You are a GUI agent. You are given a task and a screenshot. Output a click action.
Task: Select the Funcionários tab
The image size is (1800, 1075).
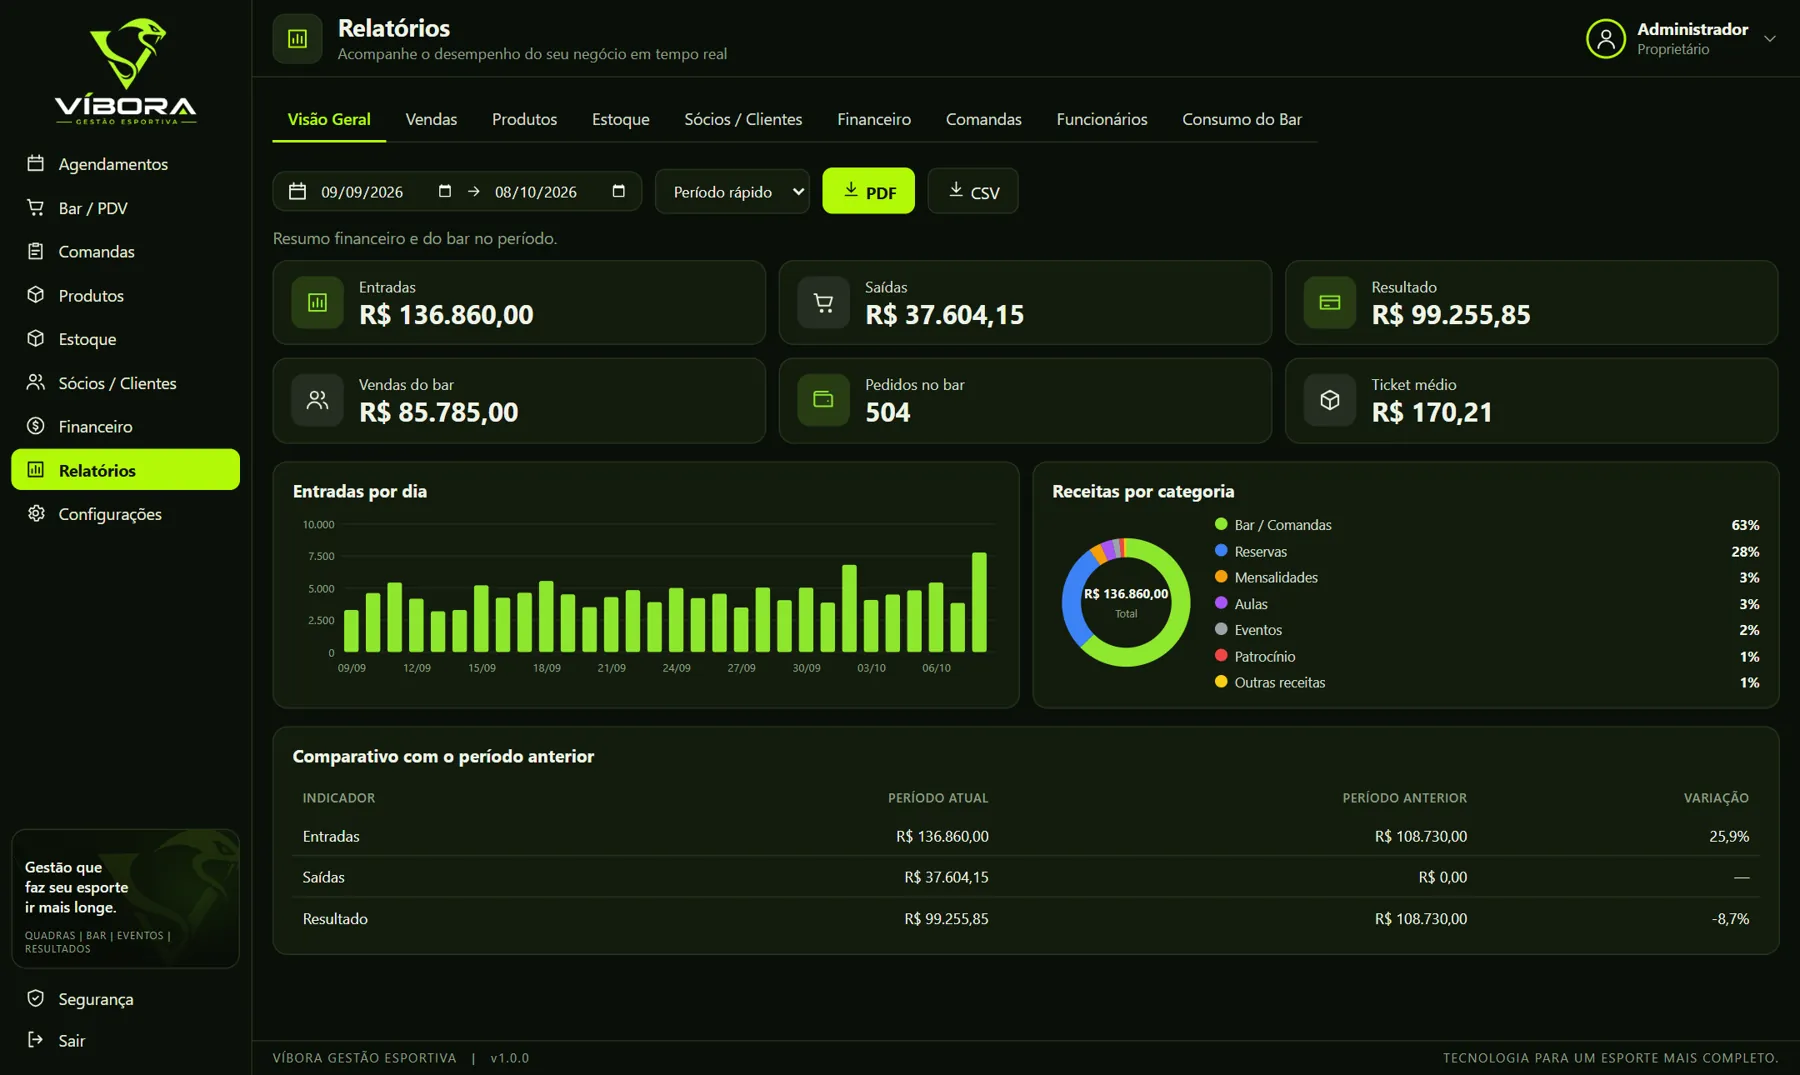1102,119
